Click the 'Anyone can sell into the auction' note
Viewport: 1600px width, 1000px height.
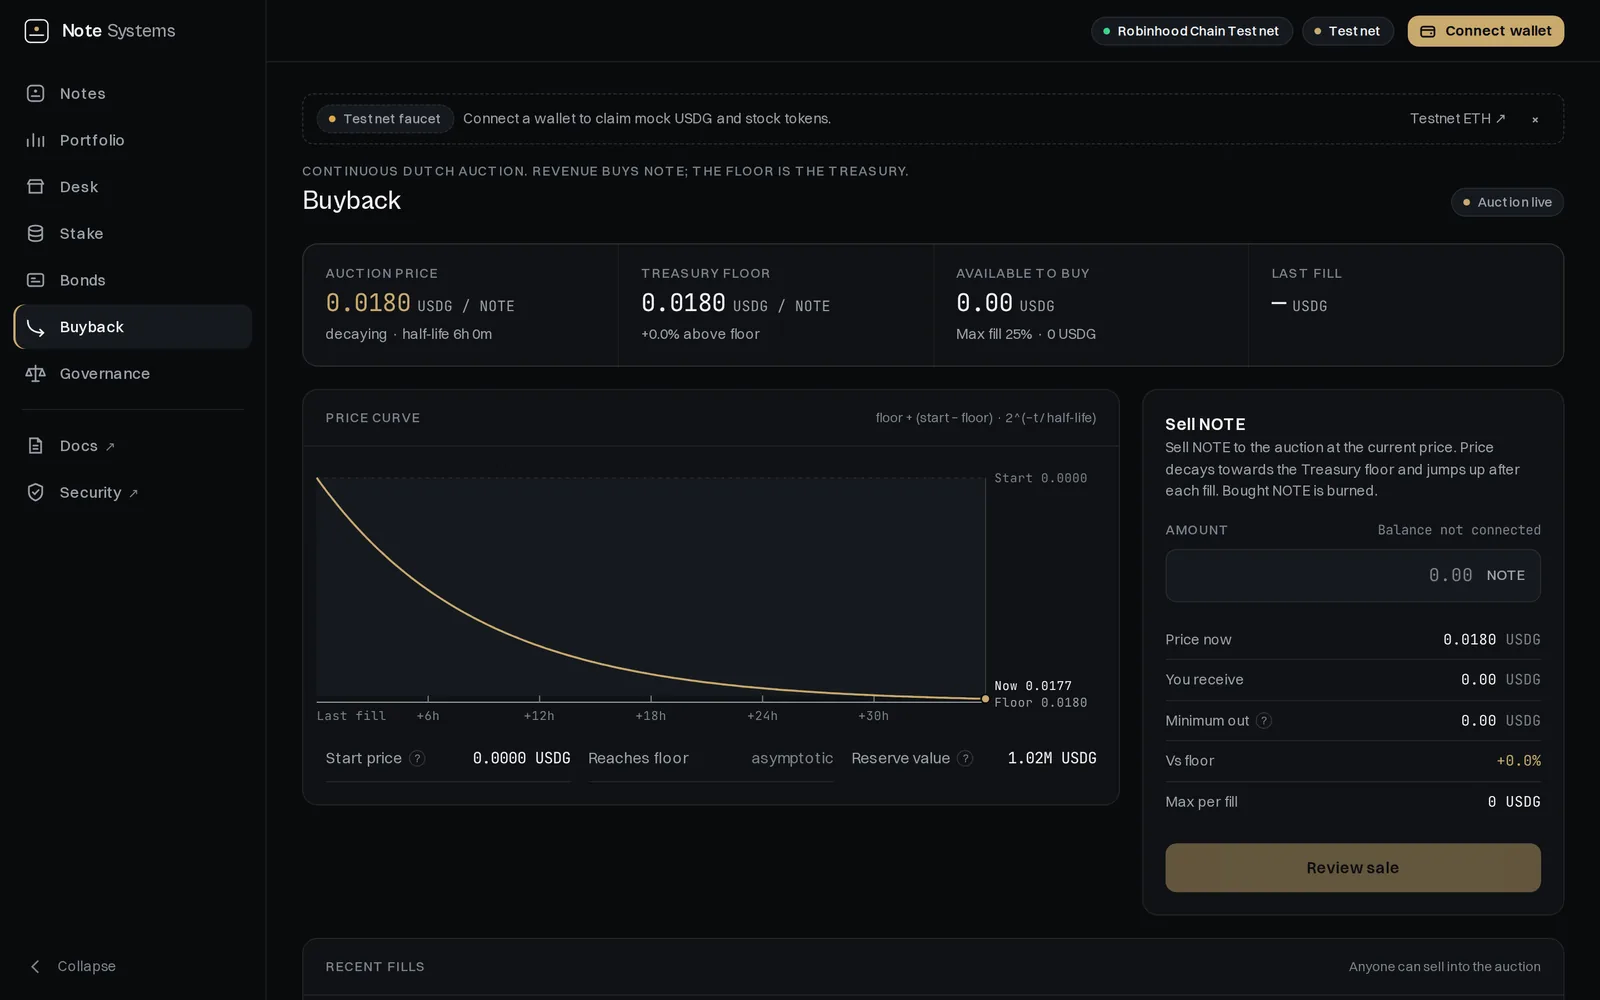[1444, 967]
